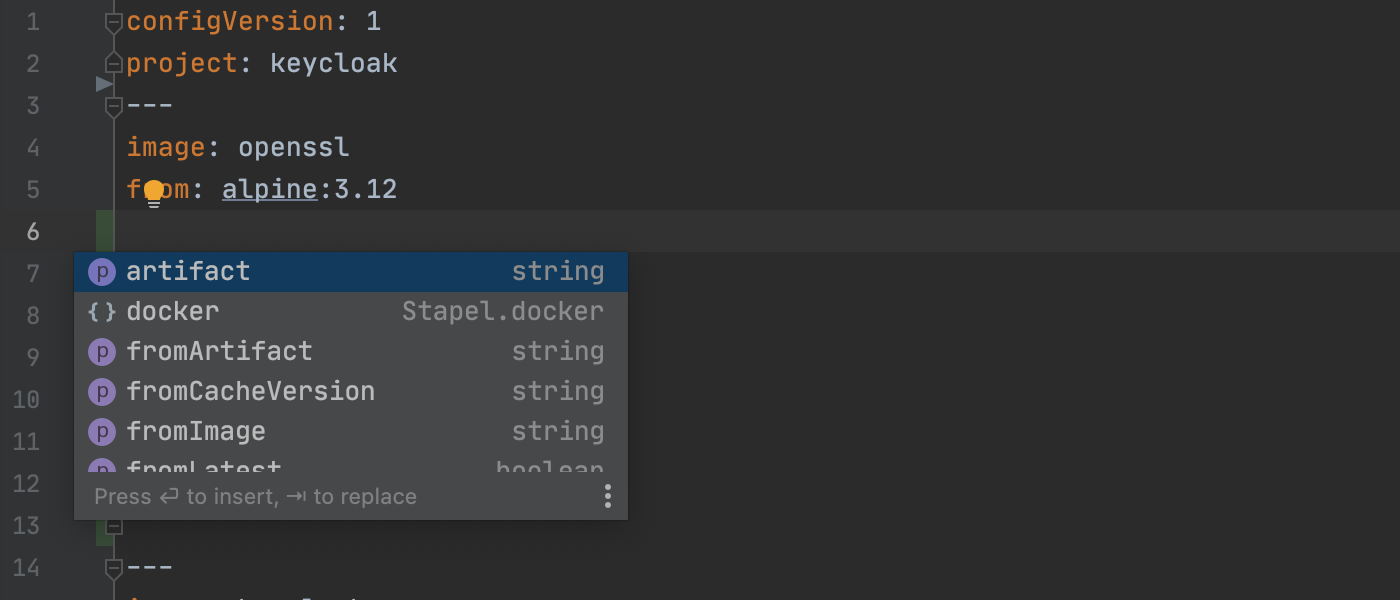Collapse the fold marker at configVersion line
1400x600 pixels.
[x=114, y=22]
